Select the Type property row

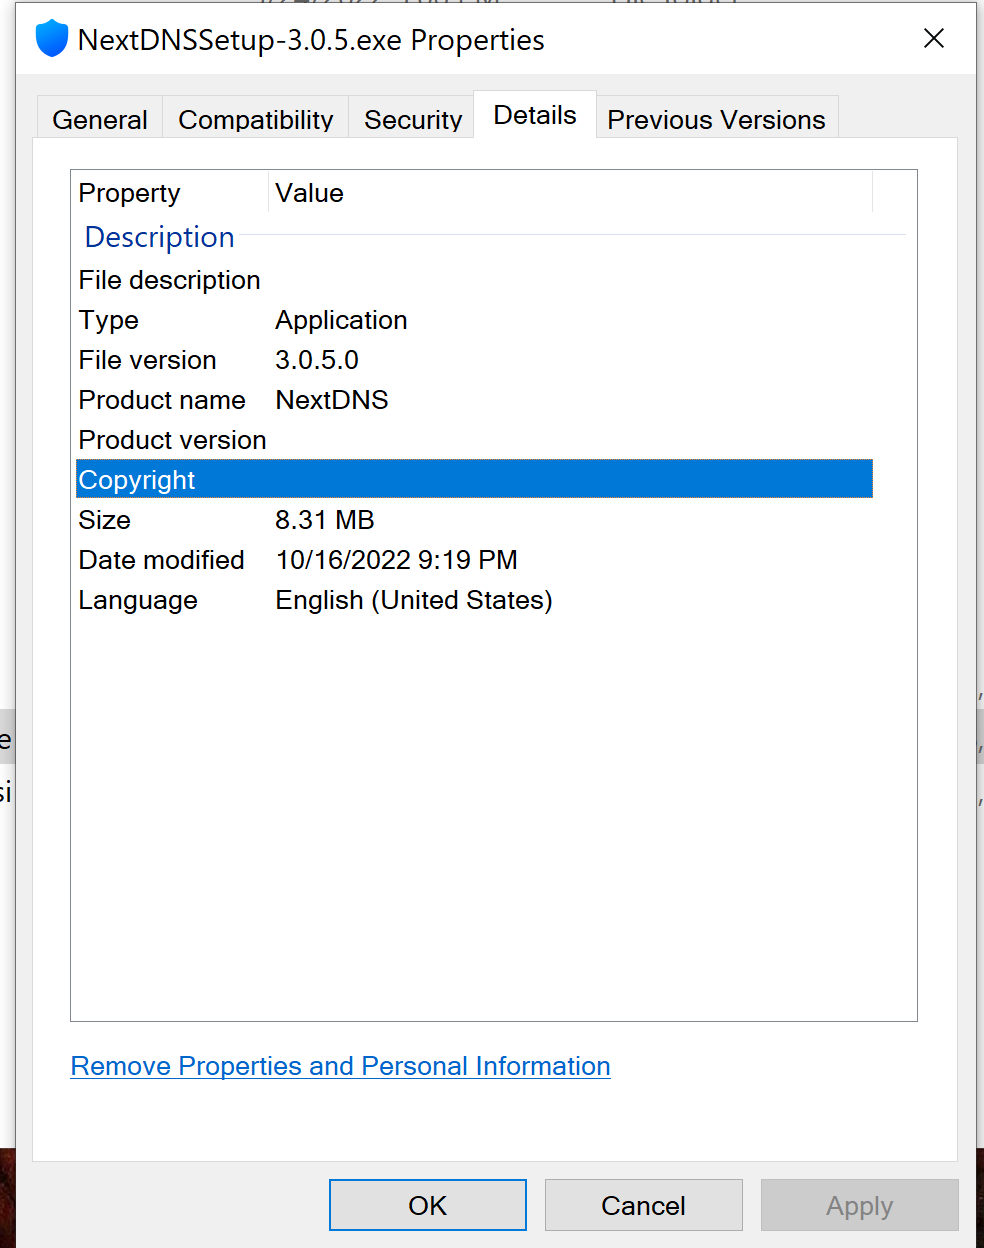coord(474,320)
